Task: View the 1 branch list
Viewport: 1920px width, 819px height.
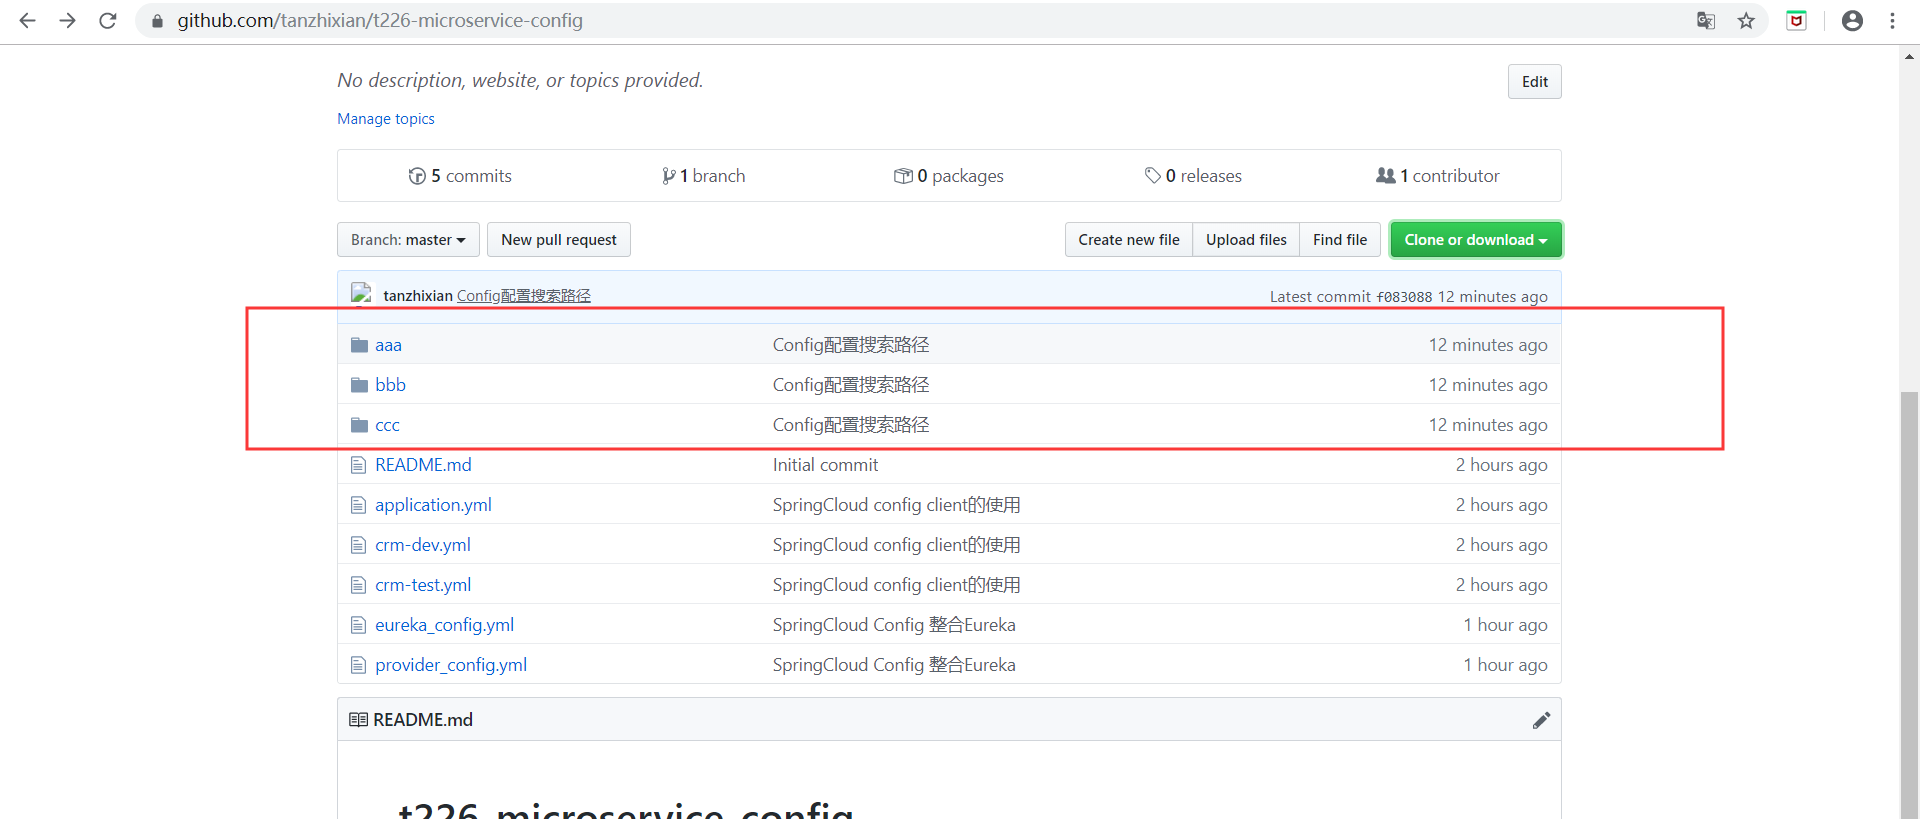Action: pos(703,176)
